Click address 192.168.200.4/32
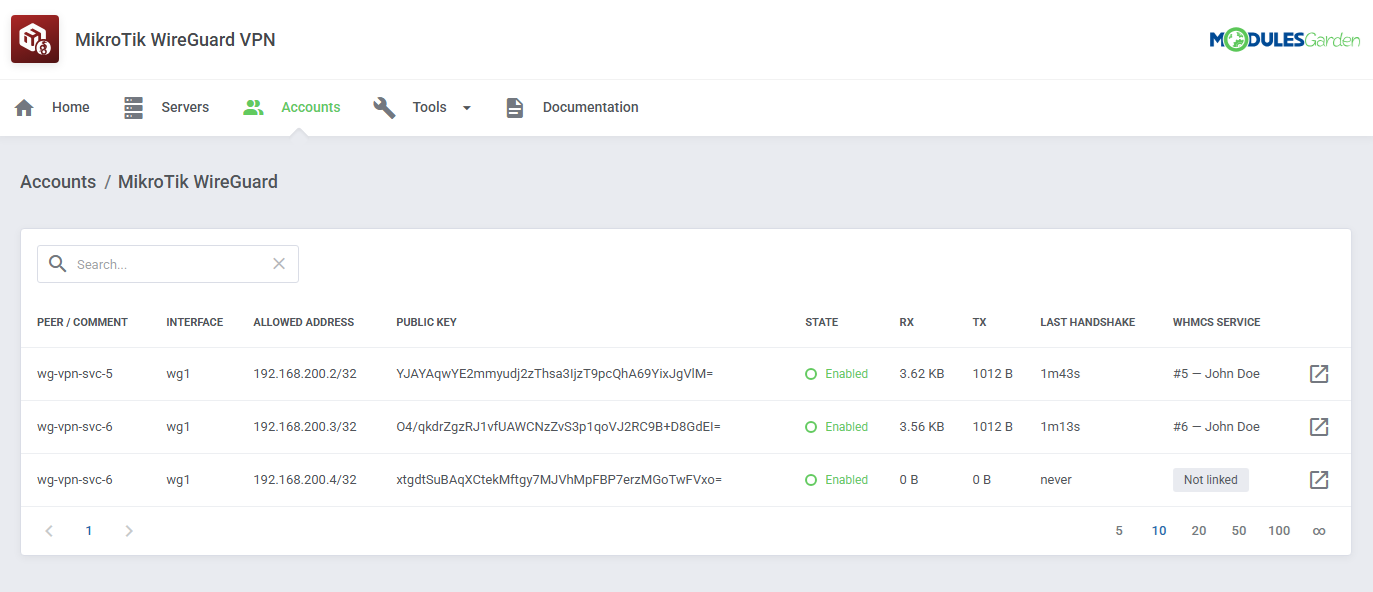The image size is (1373, 592). coord(305,480)
